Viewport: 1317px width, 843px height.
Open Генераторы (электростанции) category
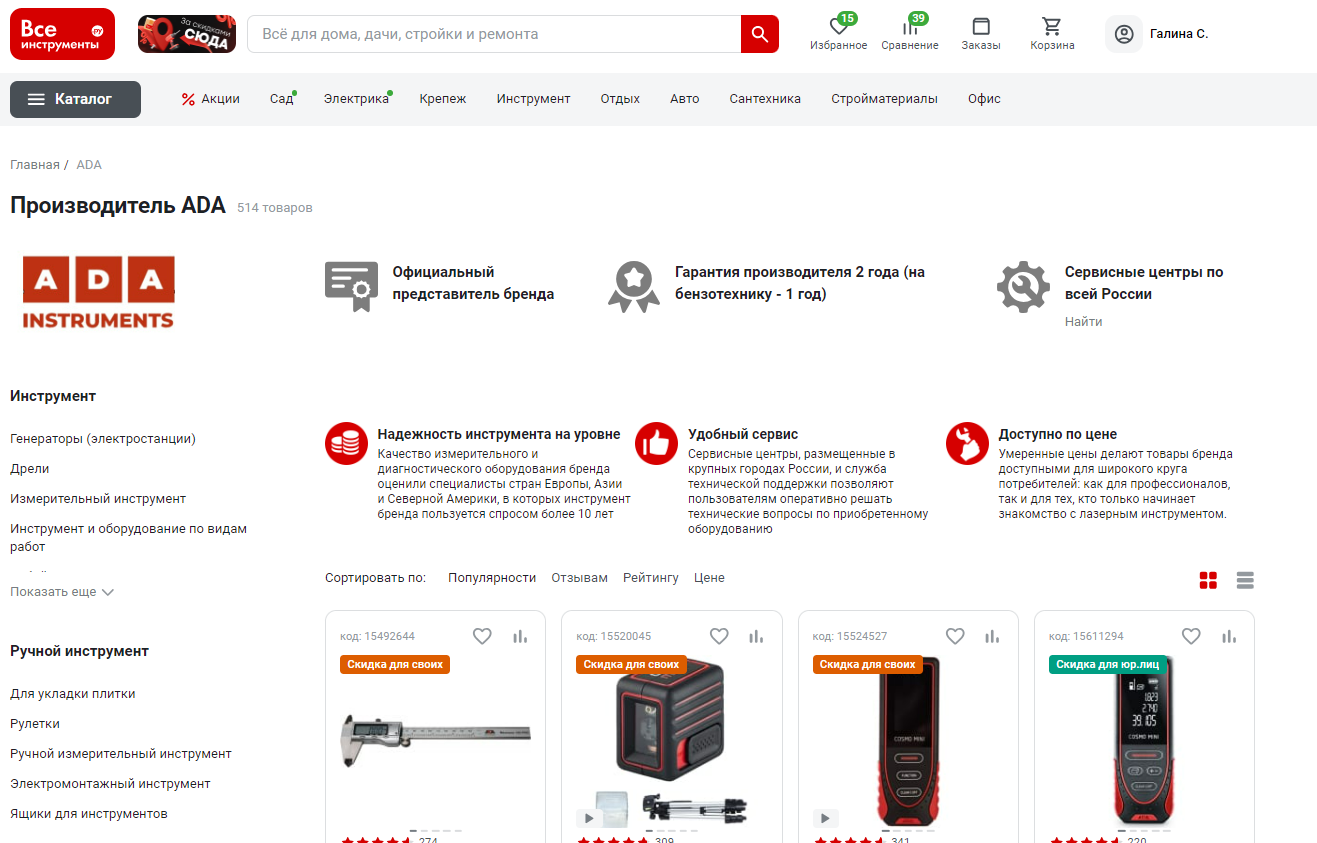[103, 439]
